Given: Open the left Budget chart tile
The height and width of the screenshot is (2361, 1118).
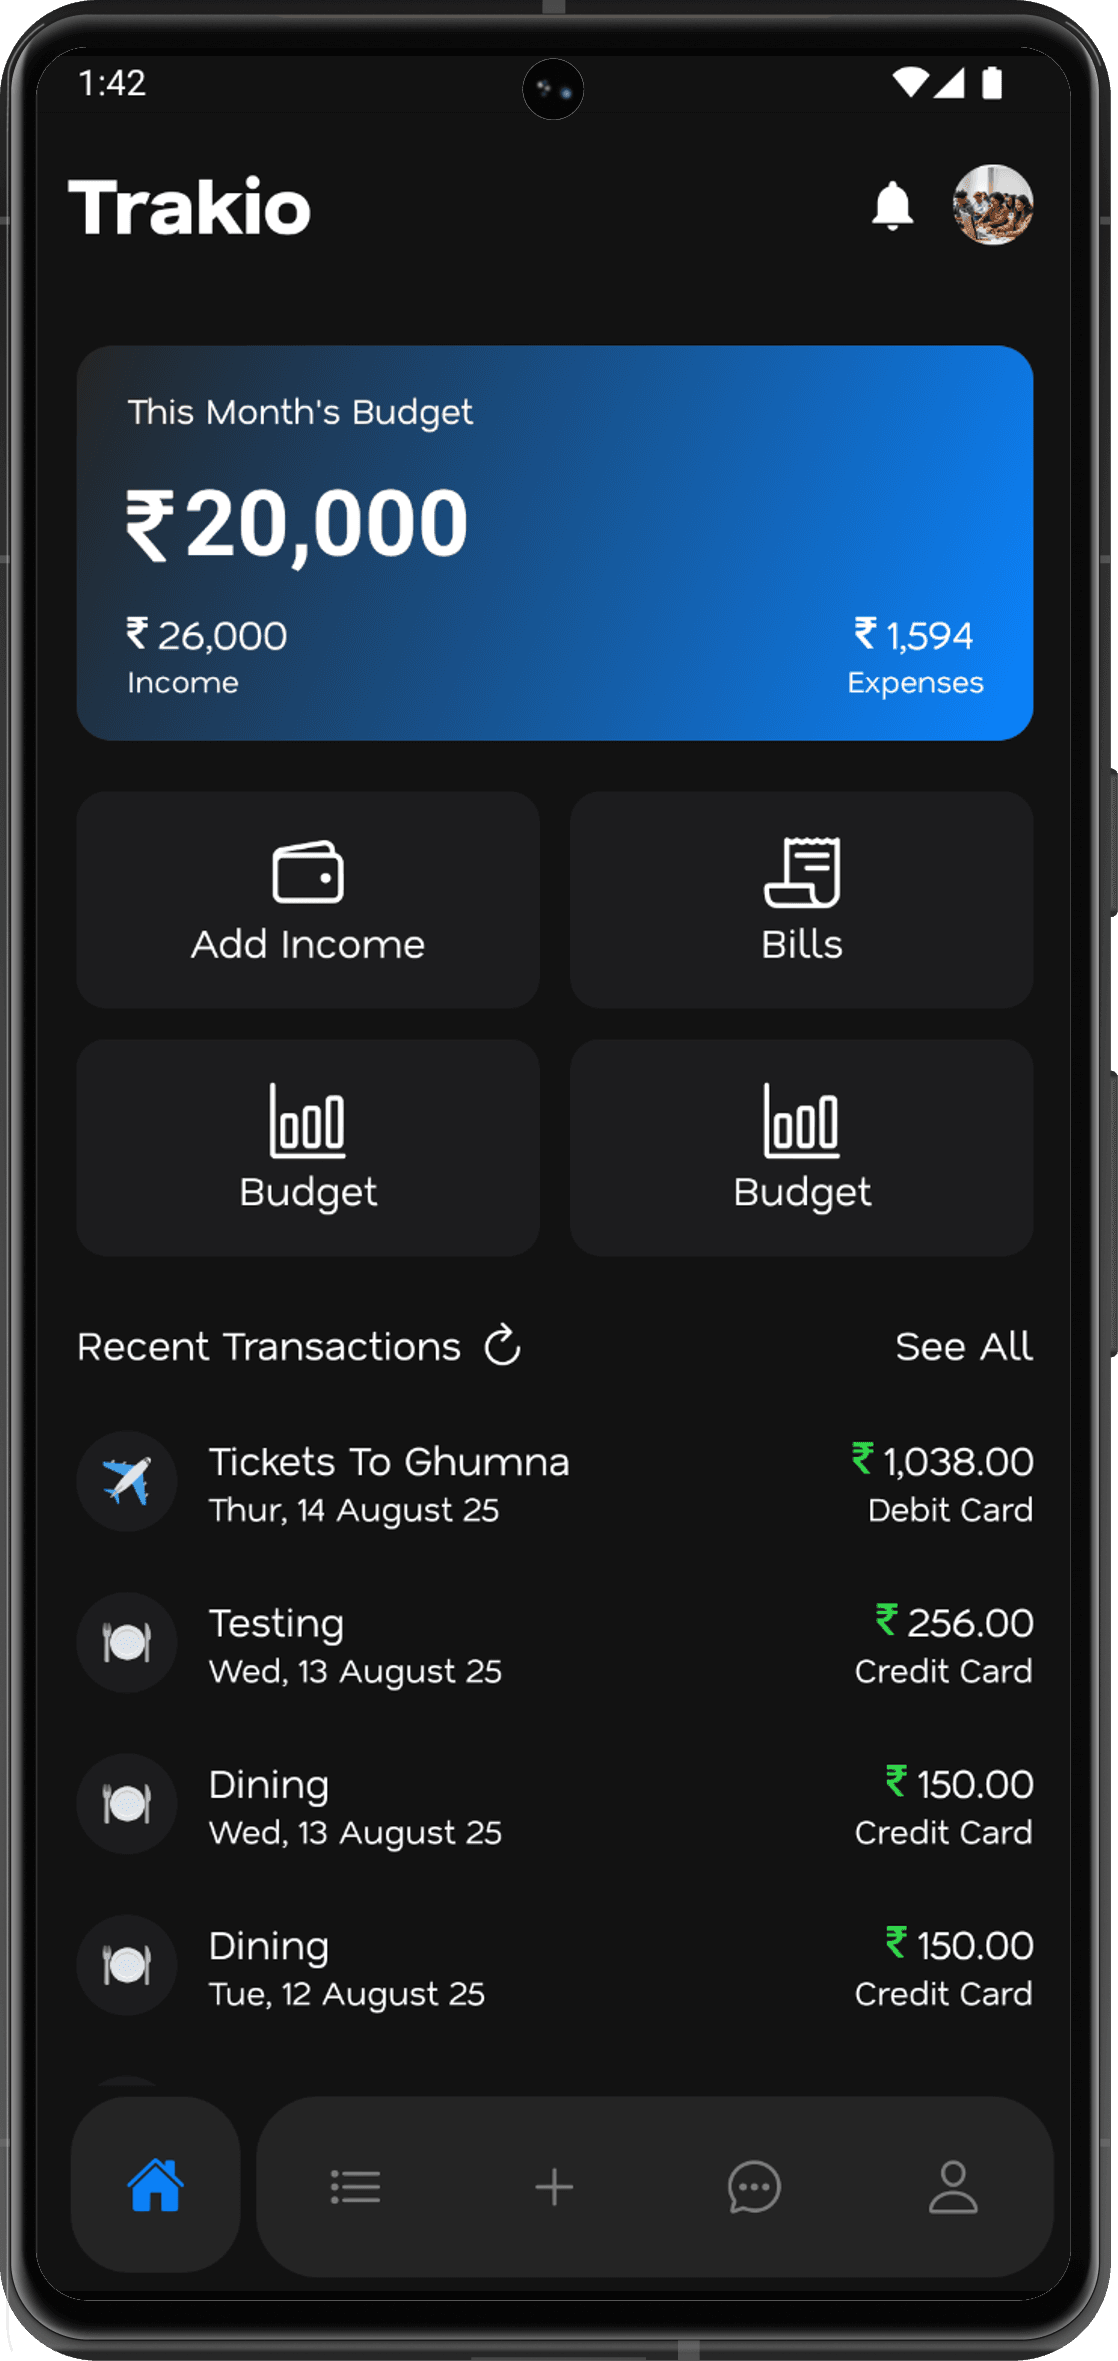Looking at the screenshot, I should [308, 1148].
